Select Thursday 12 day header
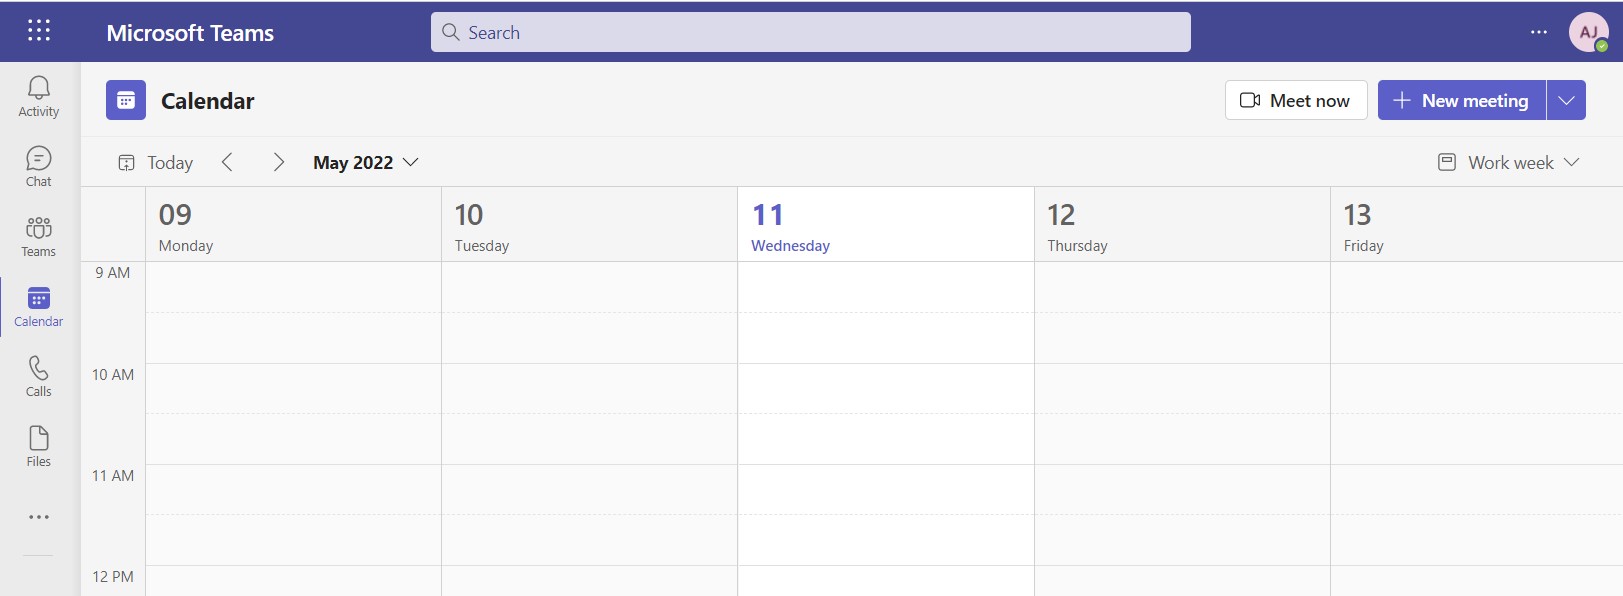The height and width of the screenshot is (596, 1623). click(1182, 225)
